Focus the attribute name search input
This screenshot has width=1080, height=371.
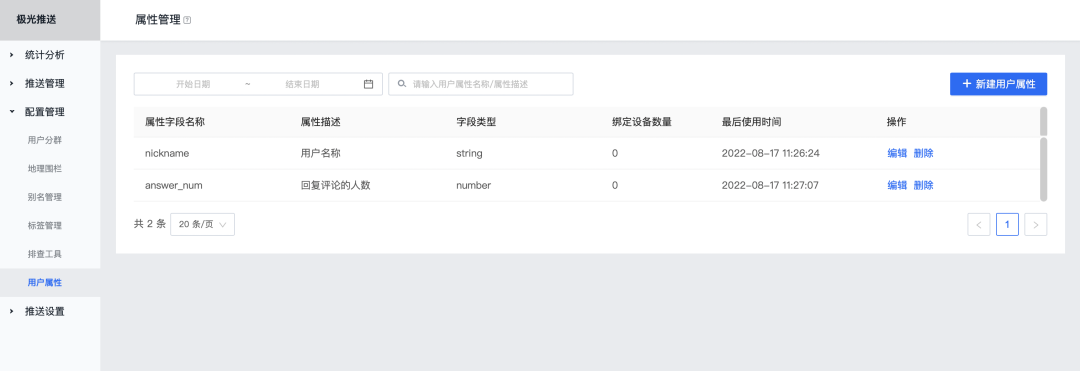(x=481, y=84)
